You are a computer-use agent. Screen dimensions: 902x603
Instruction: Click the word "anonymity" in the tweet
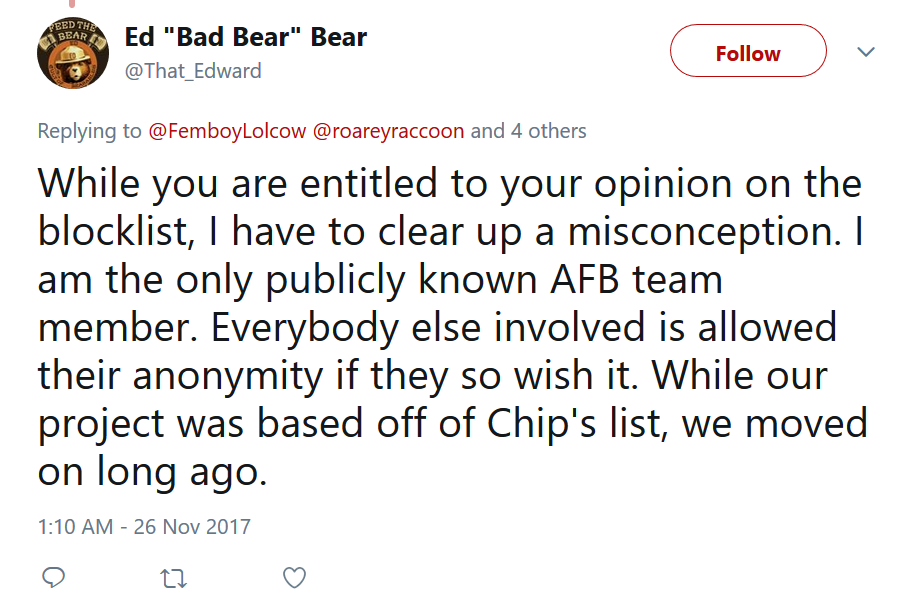point(228,377)
